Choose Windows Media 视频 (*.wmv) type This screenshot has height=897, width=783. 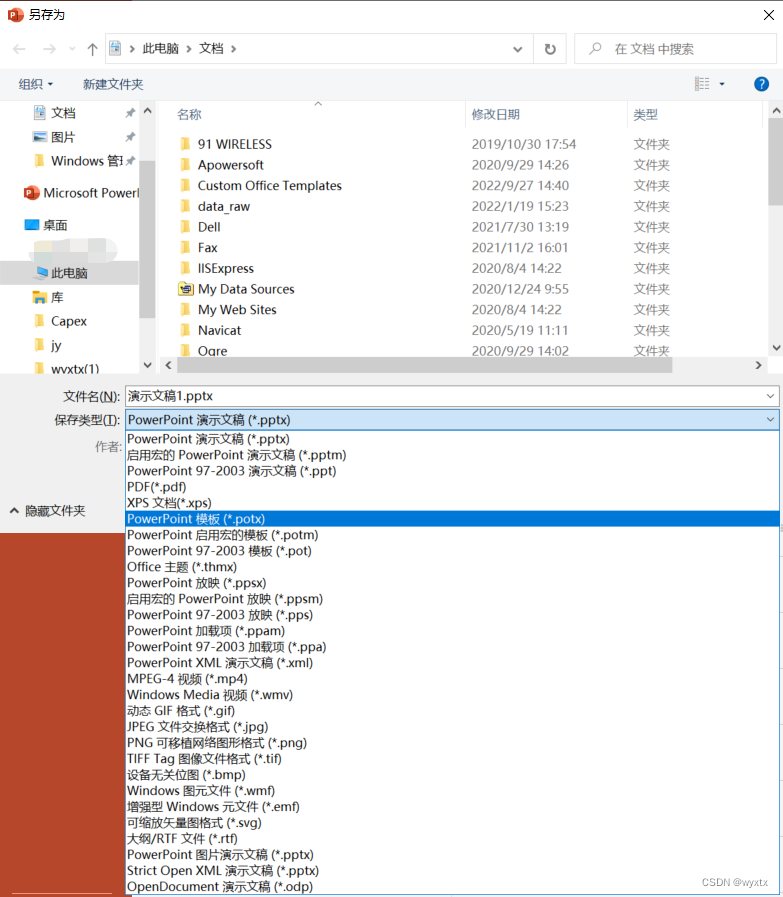tap(452, 695)
